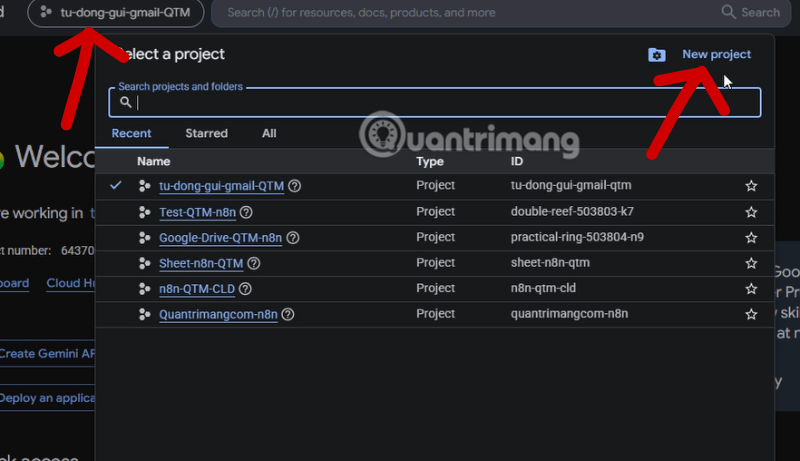Select the ID text n8n-qtm-cld
The height and width of the screenshot is (461, 800).
click(x=543, y=288)
